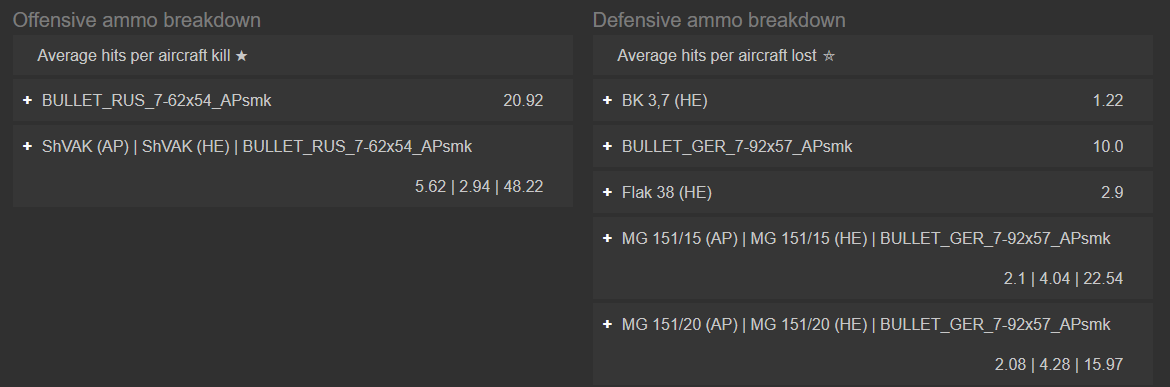This screenshot has height=387, width=1170.
Task: Expand the MG 151/20 ammo row plus icon
Action: [x=607, y=324]
